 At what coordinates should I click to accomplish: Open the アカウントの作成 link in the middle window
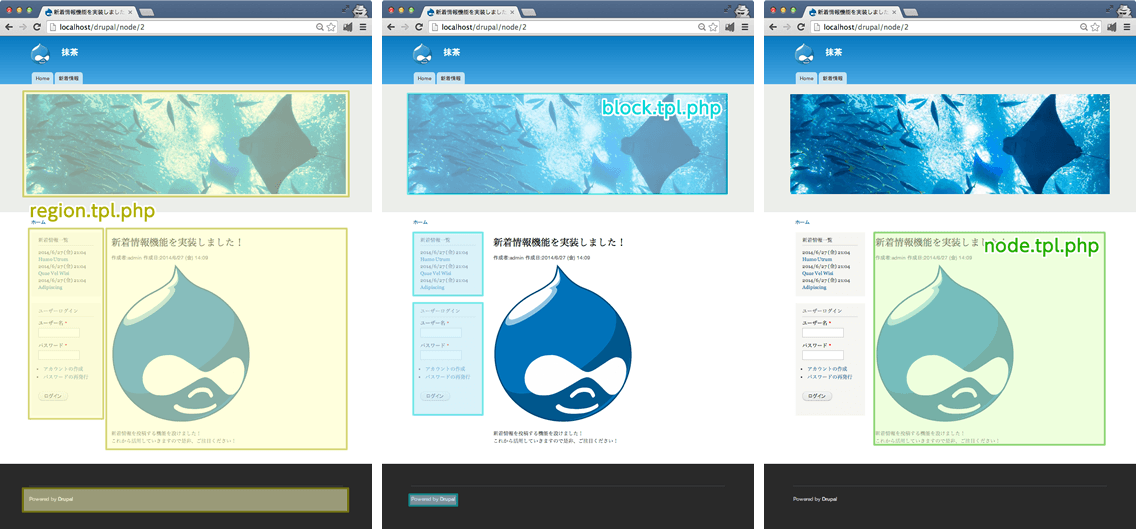[x=444, y=369]
